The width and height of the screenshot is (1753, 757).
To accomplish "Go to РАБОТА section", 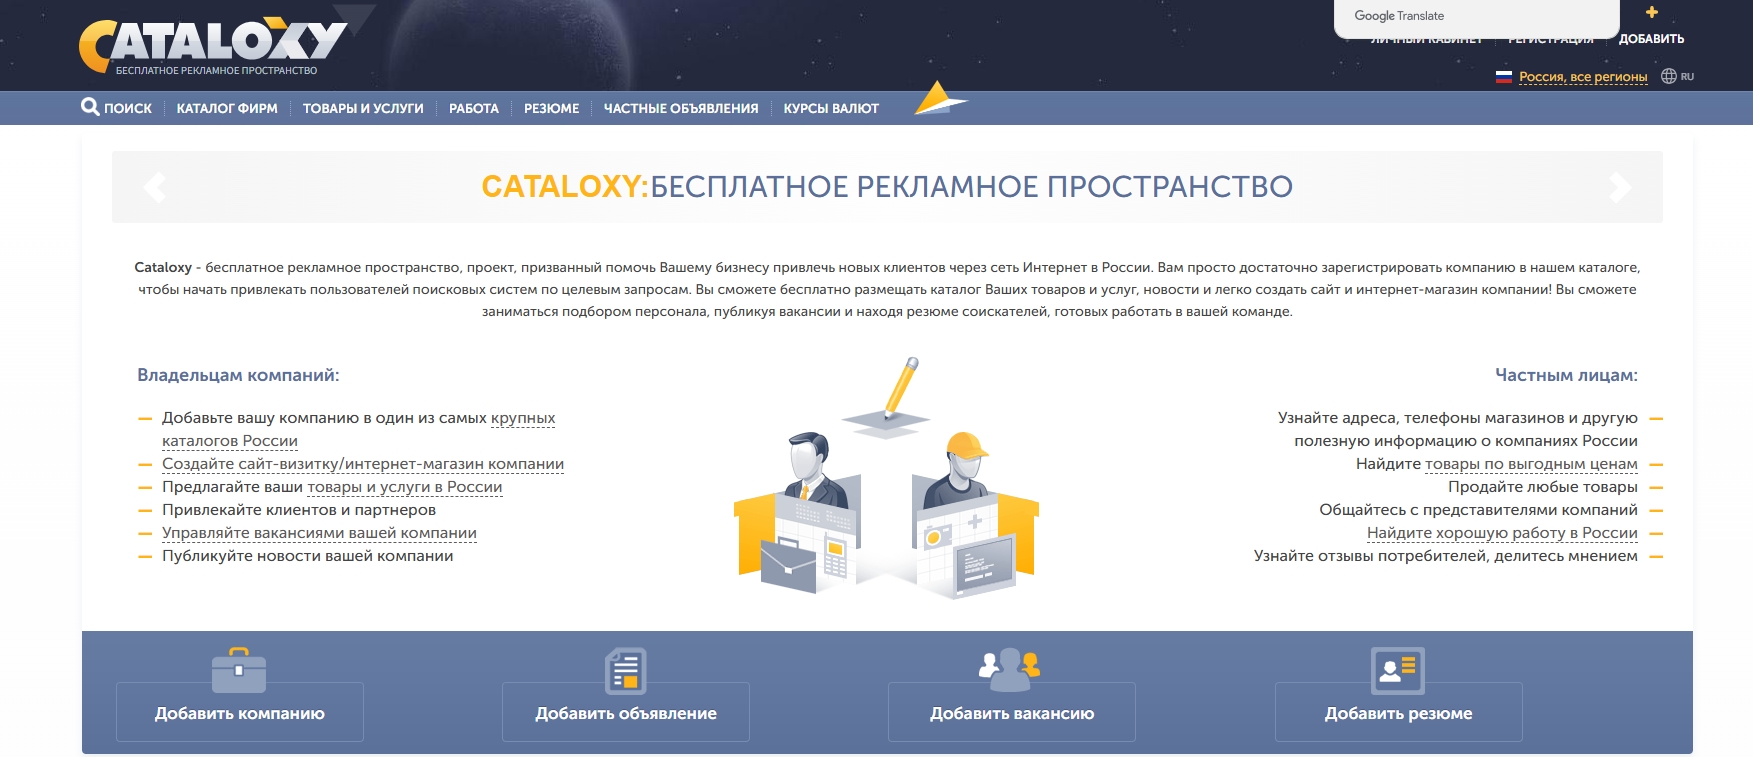I will click(x=474, y=108).
